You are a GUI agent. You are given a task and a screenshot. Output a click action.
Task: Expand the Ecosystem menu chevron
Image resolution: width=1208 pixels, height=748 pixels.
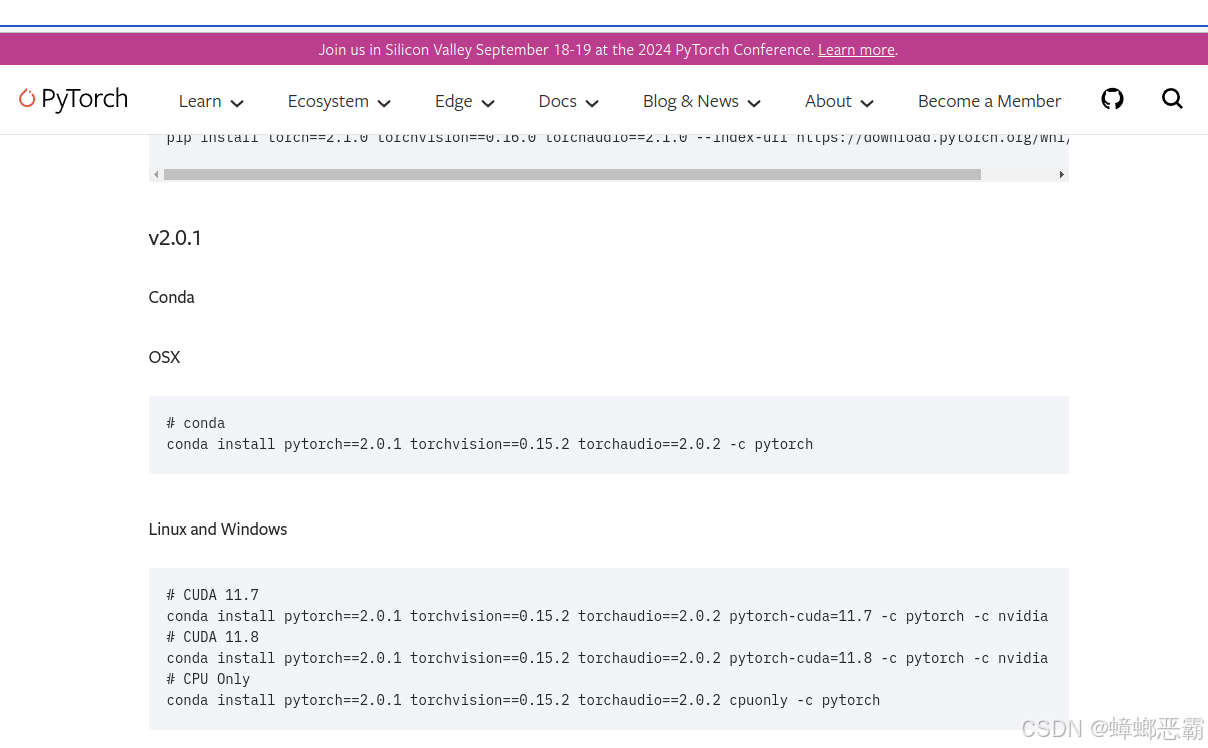coord(384,103)
